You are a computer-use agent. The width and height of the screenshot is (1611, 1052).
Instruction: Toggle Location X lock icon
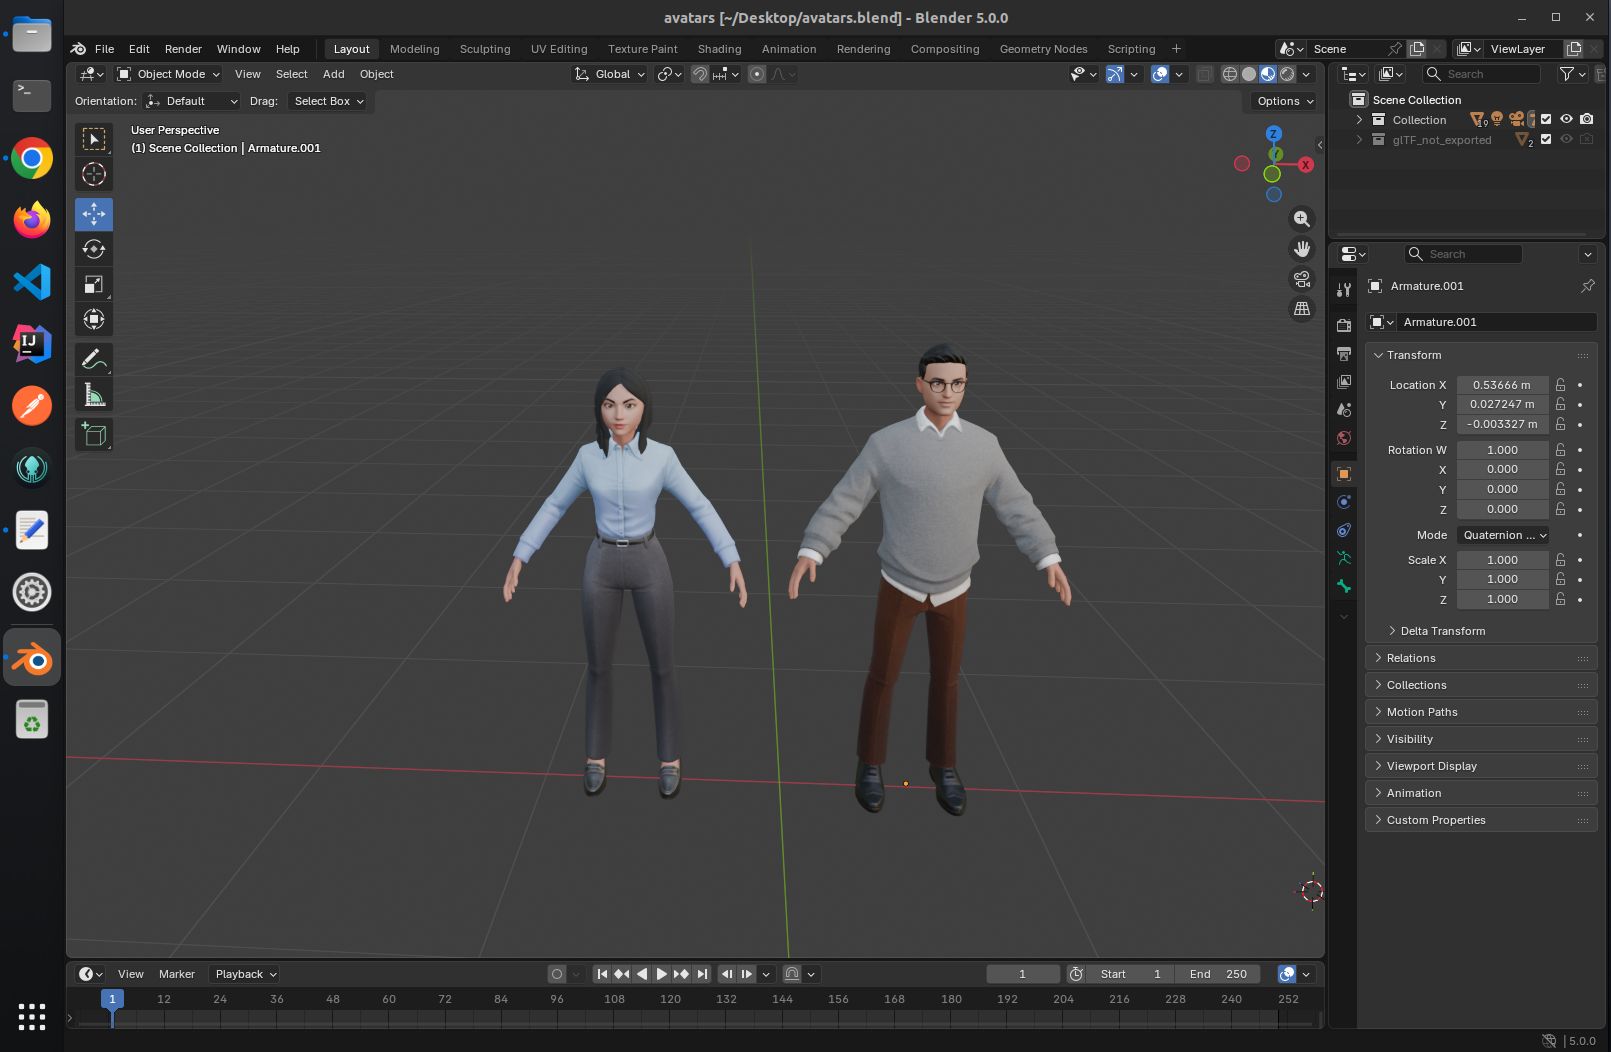click(1560, 385)
